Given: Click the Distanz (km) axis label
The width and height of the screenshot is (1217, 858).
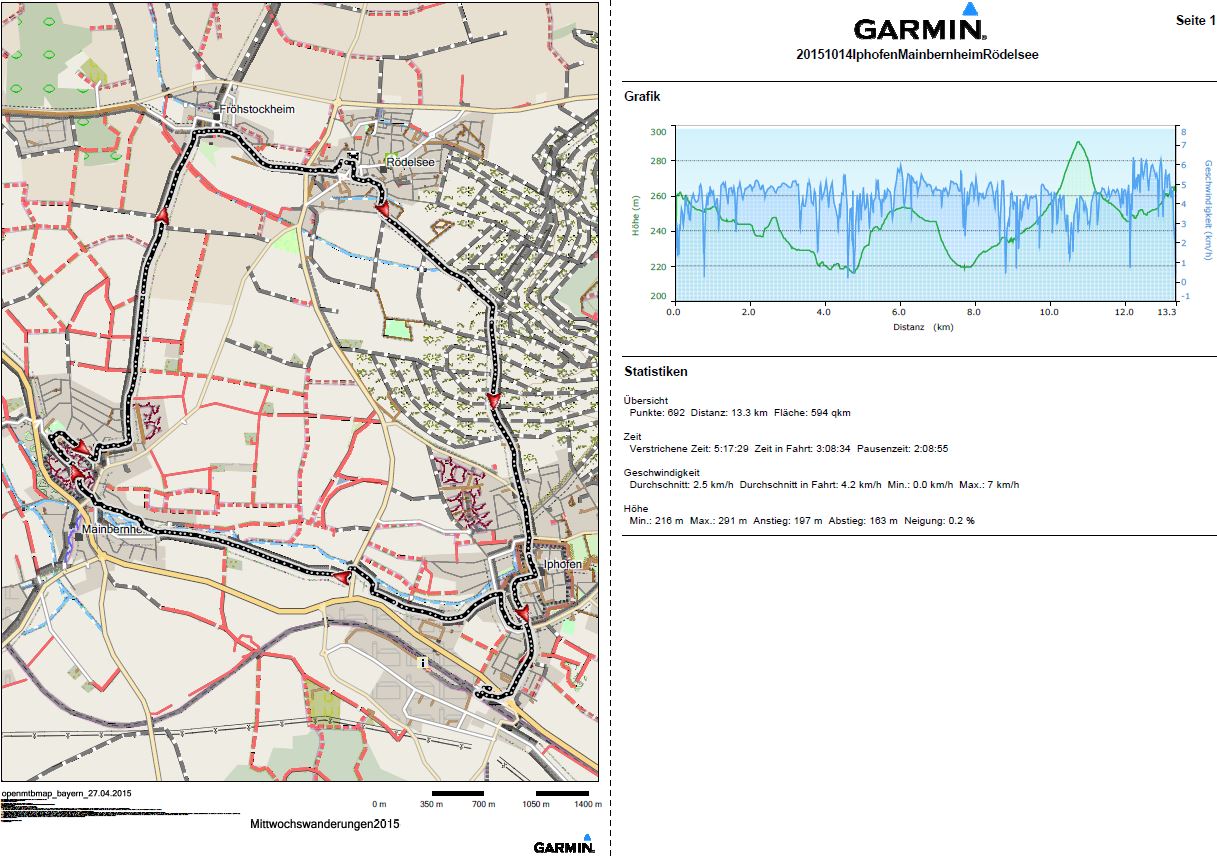Looking at the screenshot, I should click(922, 327).
